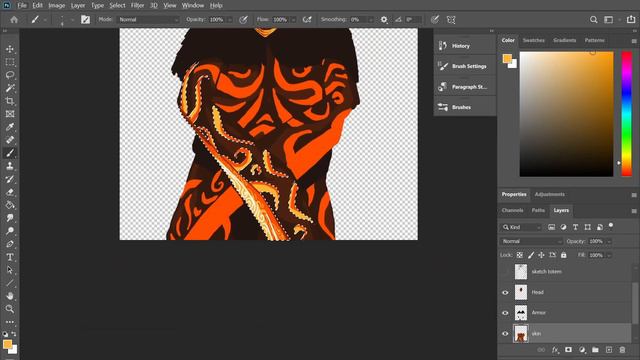
Task: Hide the Armor layer
Action: 505,313
